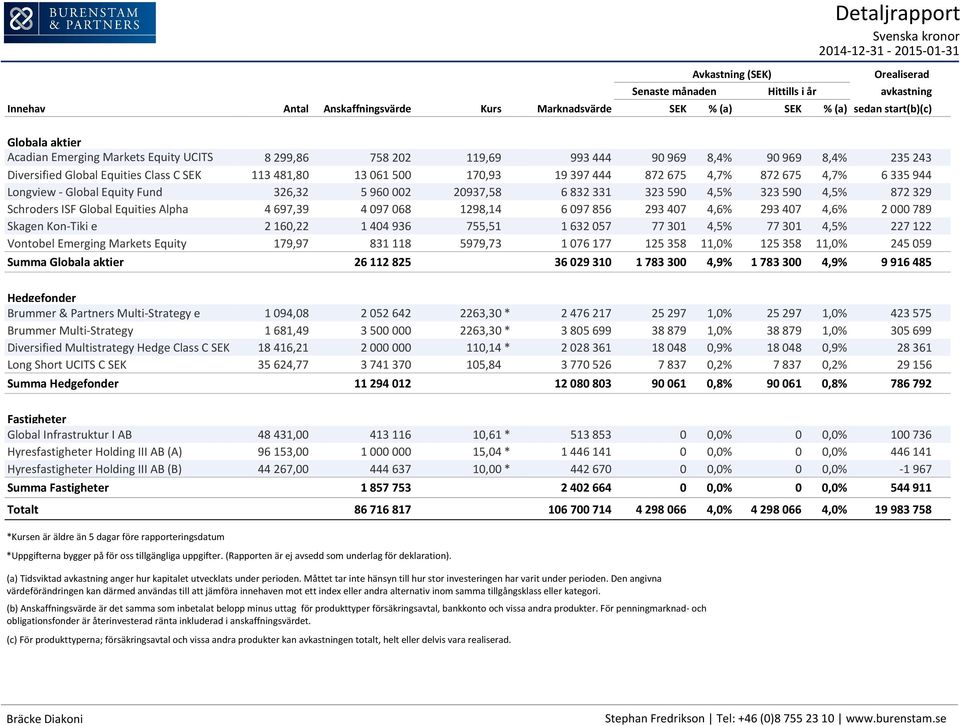This screenshot has height=726, width=960.
Task: Click acquisition value 26 112 825
Action: (382, 262)
